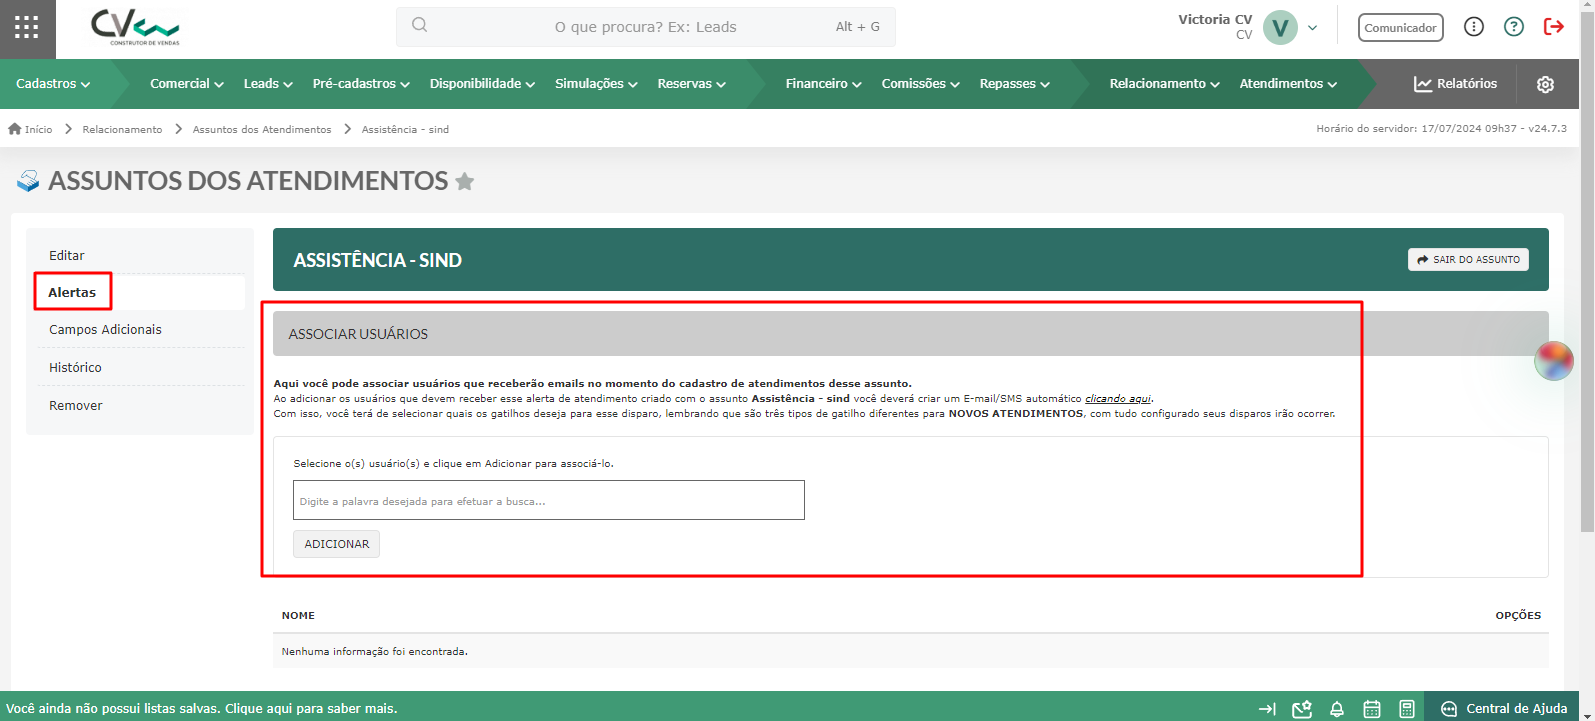The image size is (1595, 721).
Task: Open the settings gear icon
Action: tap(1546, 84)
